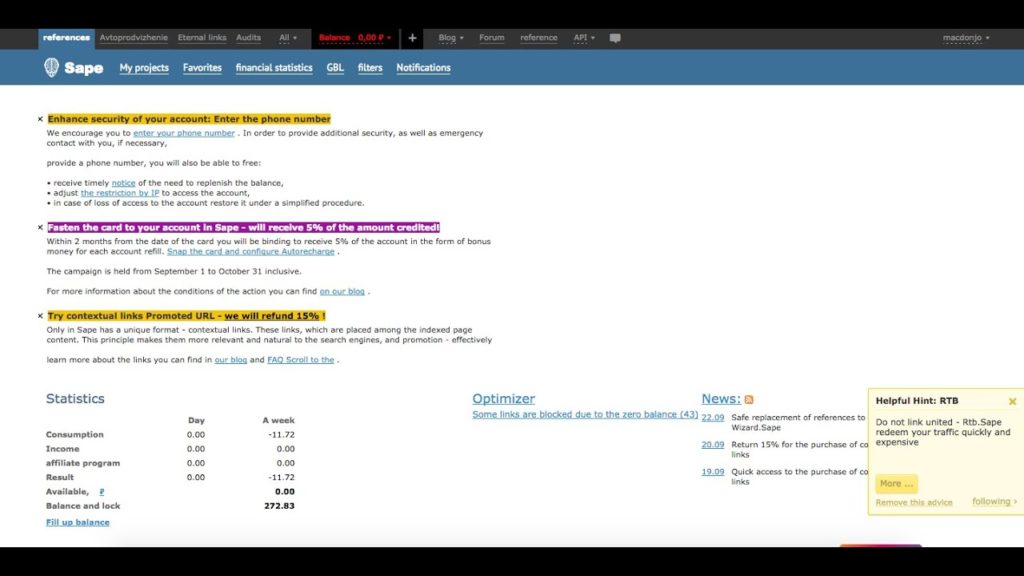1024x576 pixels.
Task: Switch to Avtoprodvizhenie tab
Action: click(x=133, y=38)
